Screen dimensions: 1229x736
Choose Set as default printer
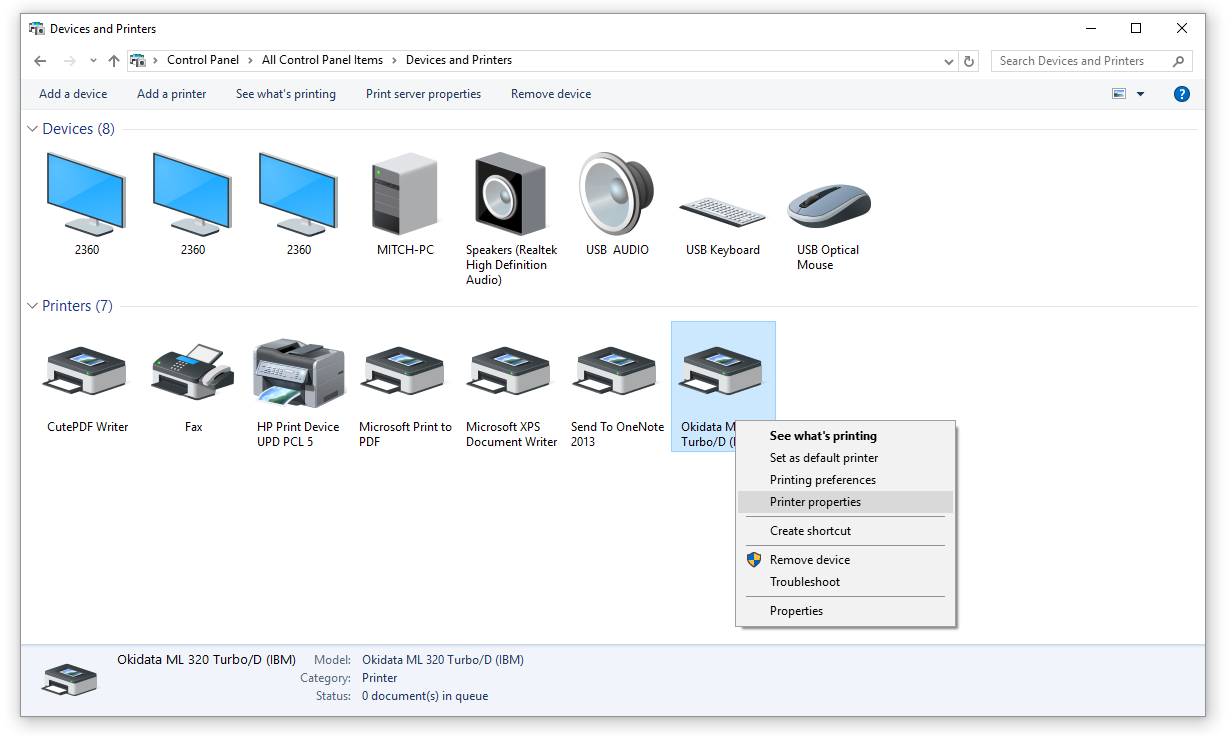(845, 458)
